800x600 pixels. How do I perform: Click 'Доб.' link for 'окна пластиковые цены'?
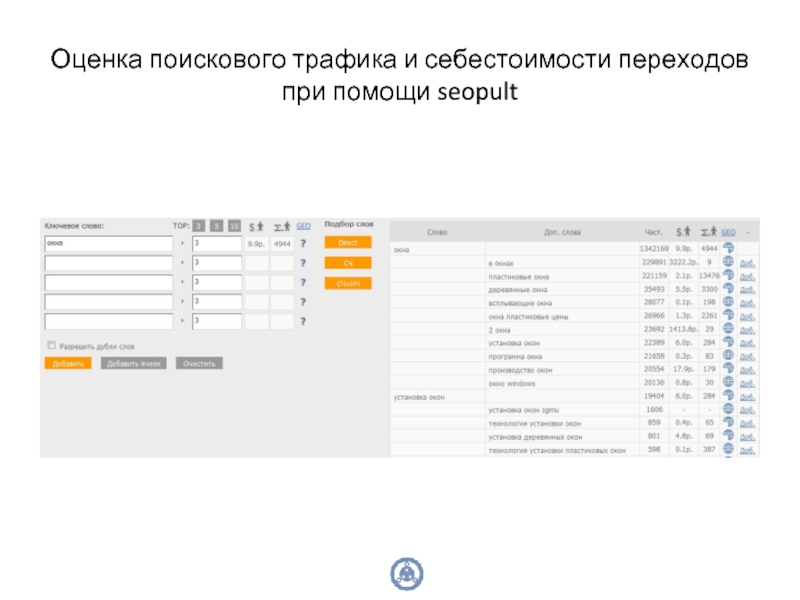click(x=747, y=316)
